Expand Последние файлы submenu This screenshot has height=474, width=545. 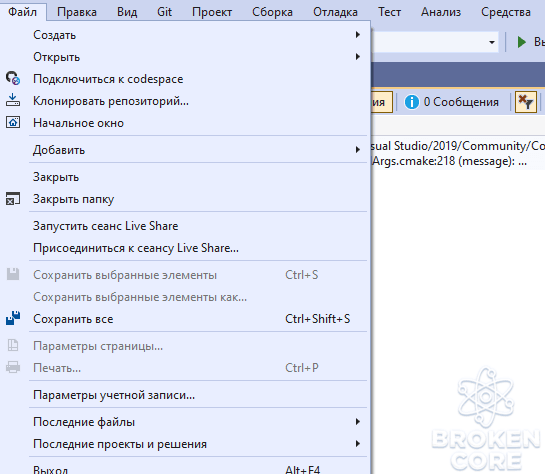[184, 422]
